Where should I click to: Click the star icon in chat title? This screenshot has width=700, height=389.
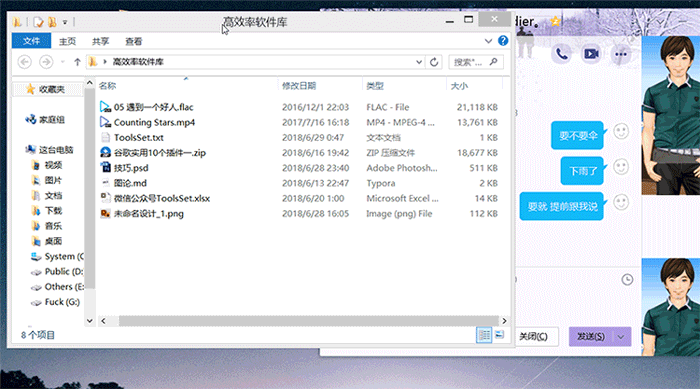[x=555, y=21]
